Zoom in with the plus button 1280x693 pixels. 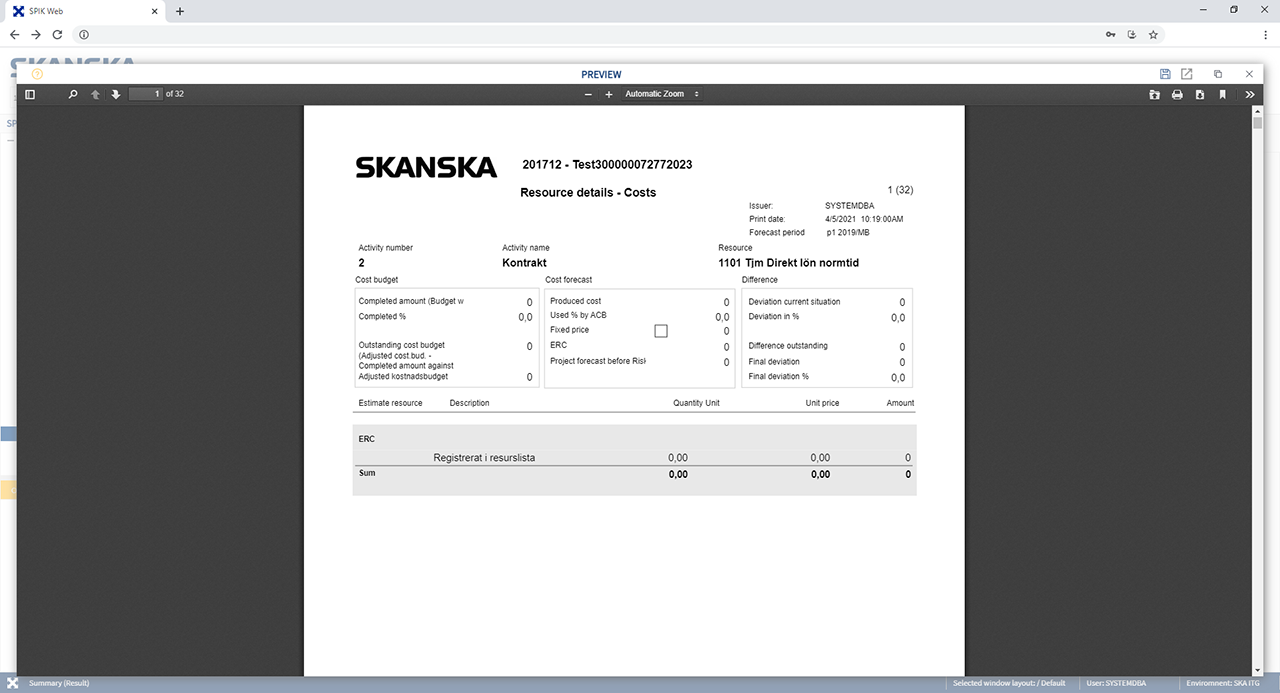click(x=608, y=94)
